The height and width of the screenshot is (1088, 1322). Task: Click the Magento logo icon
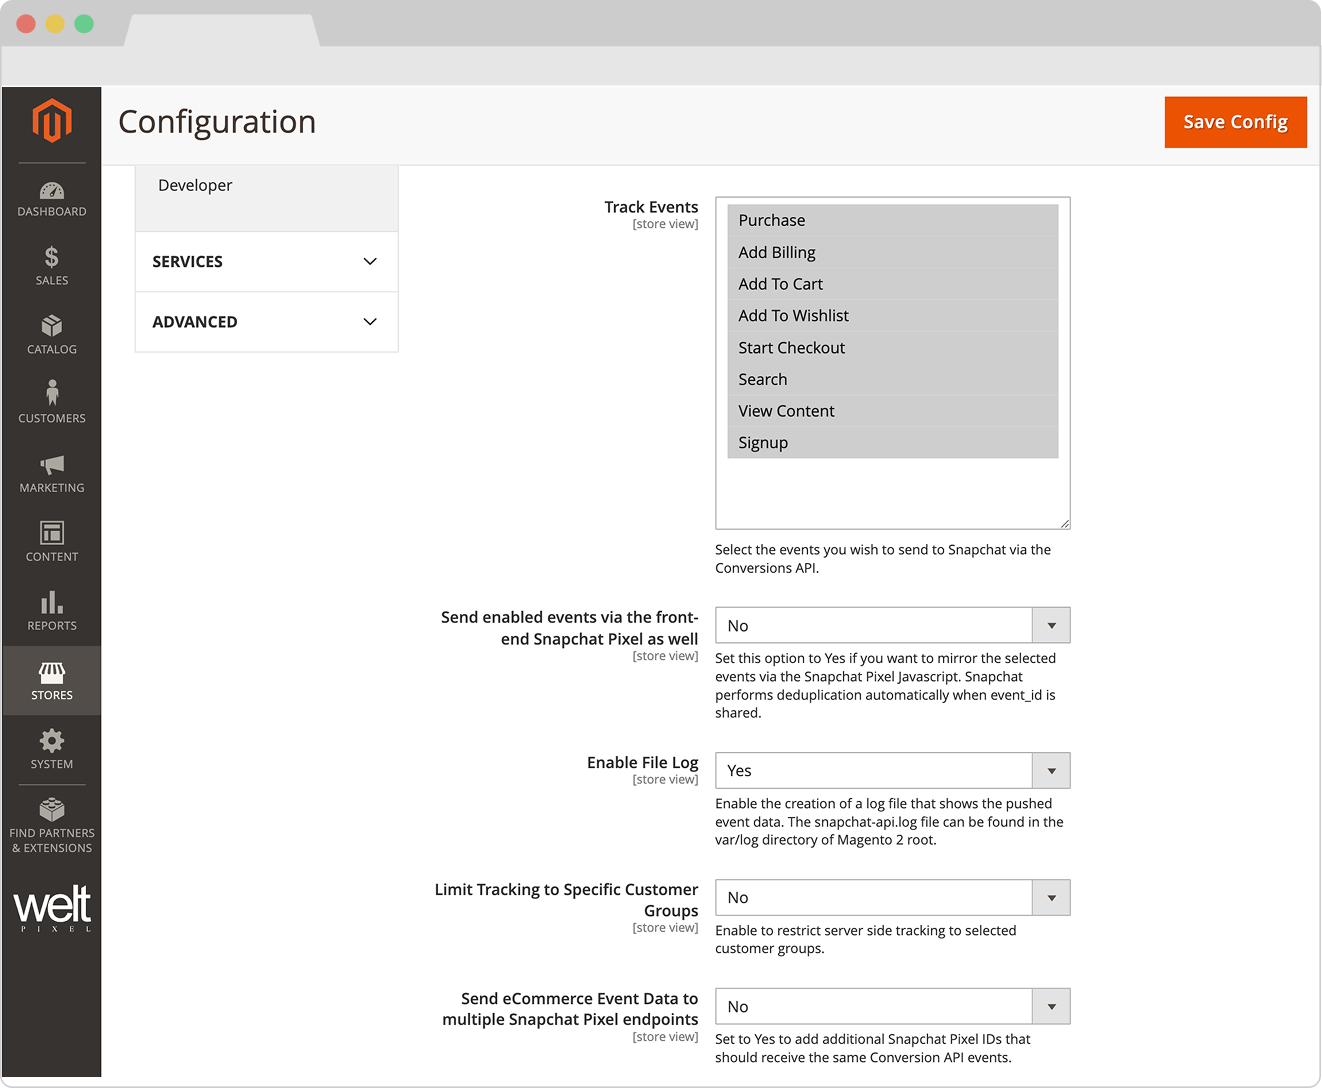tap(52, 122)
